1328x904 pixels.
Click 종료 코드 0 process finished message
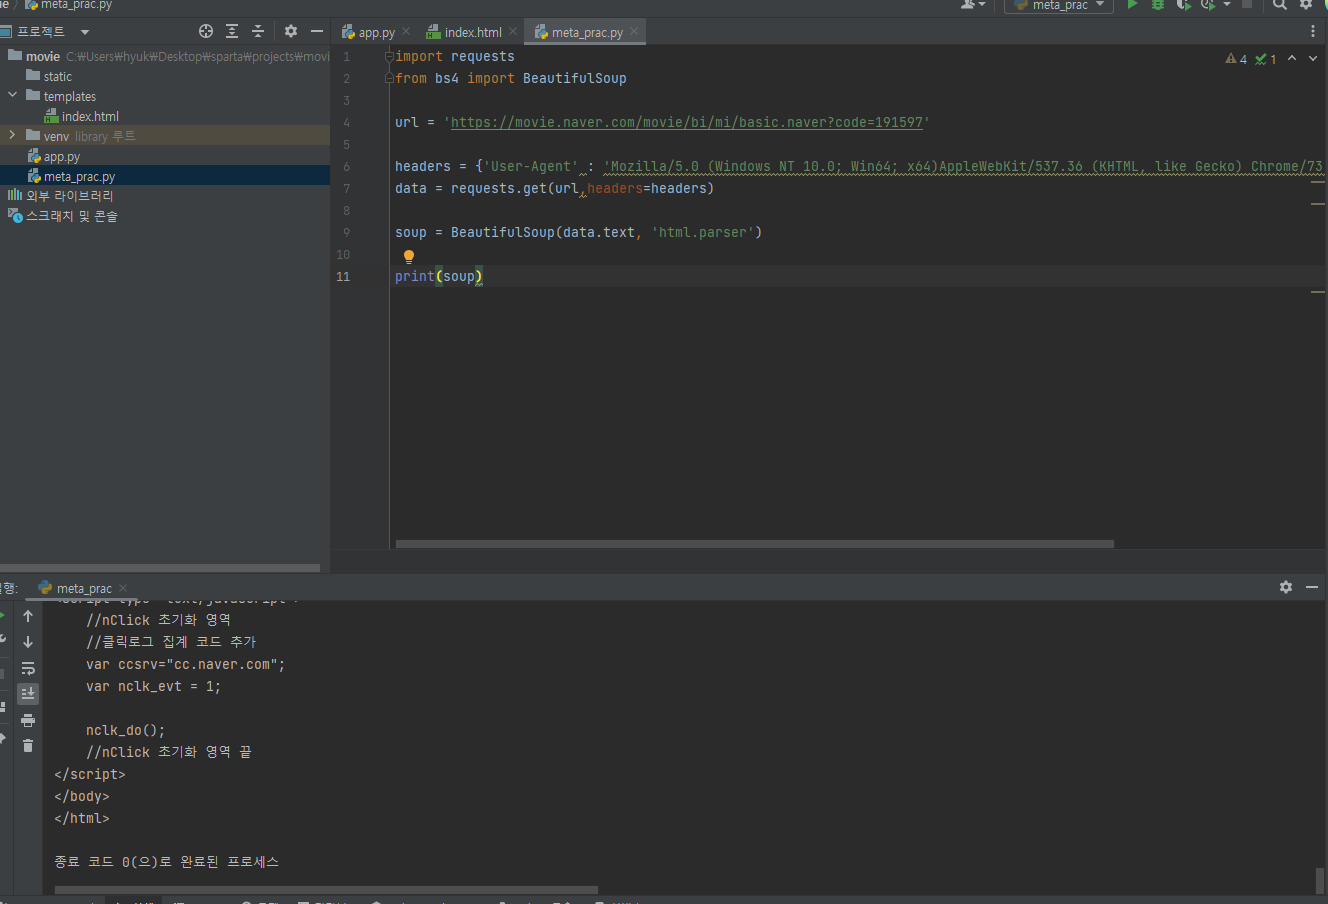pos(167,861)
